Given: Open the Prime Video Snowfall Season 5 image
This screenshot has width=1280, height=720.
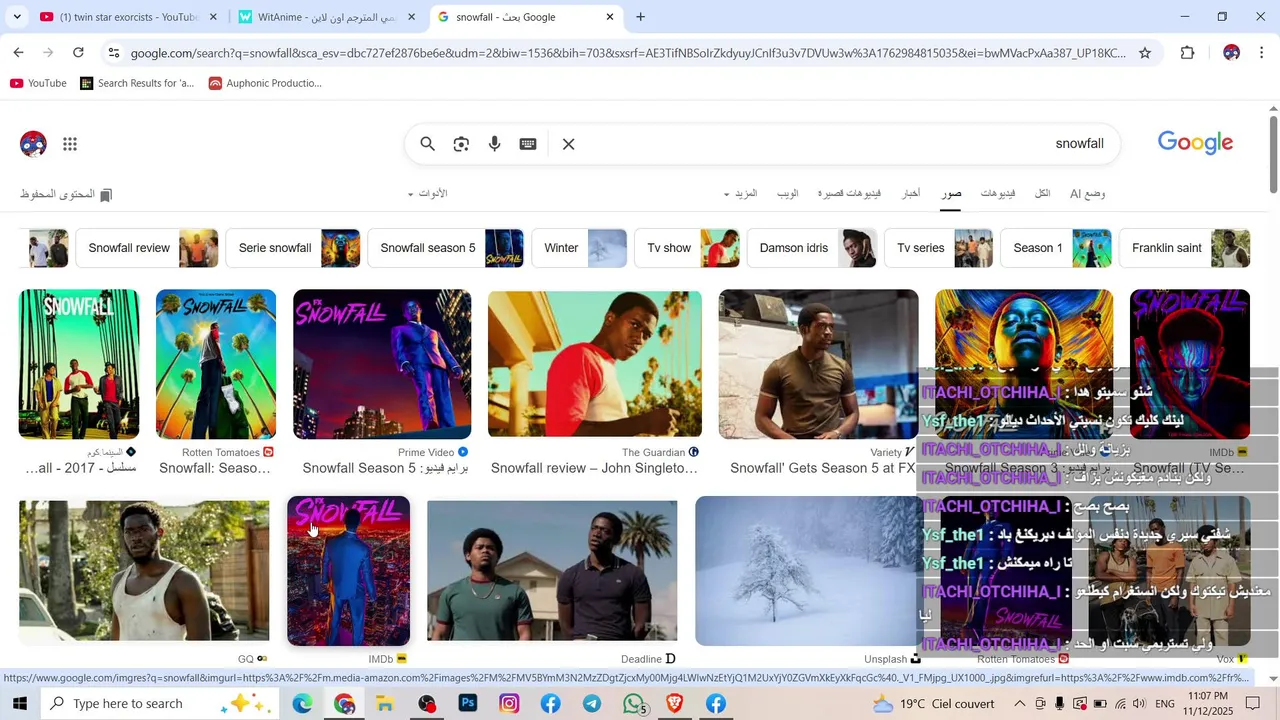Looking at the screenshot, I should 382,364.
